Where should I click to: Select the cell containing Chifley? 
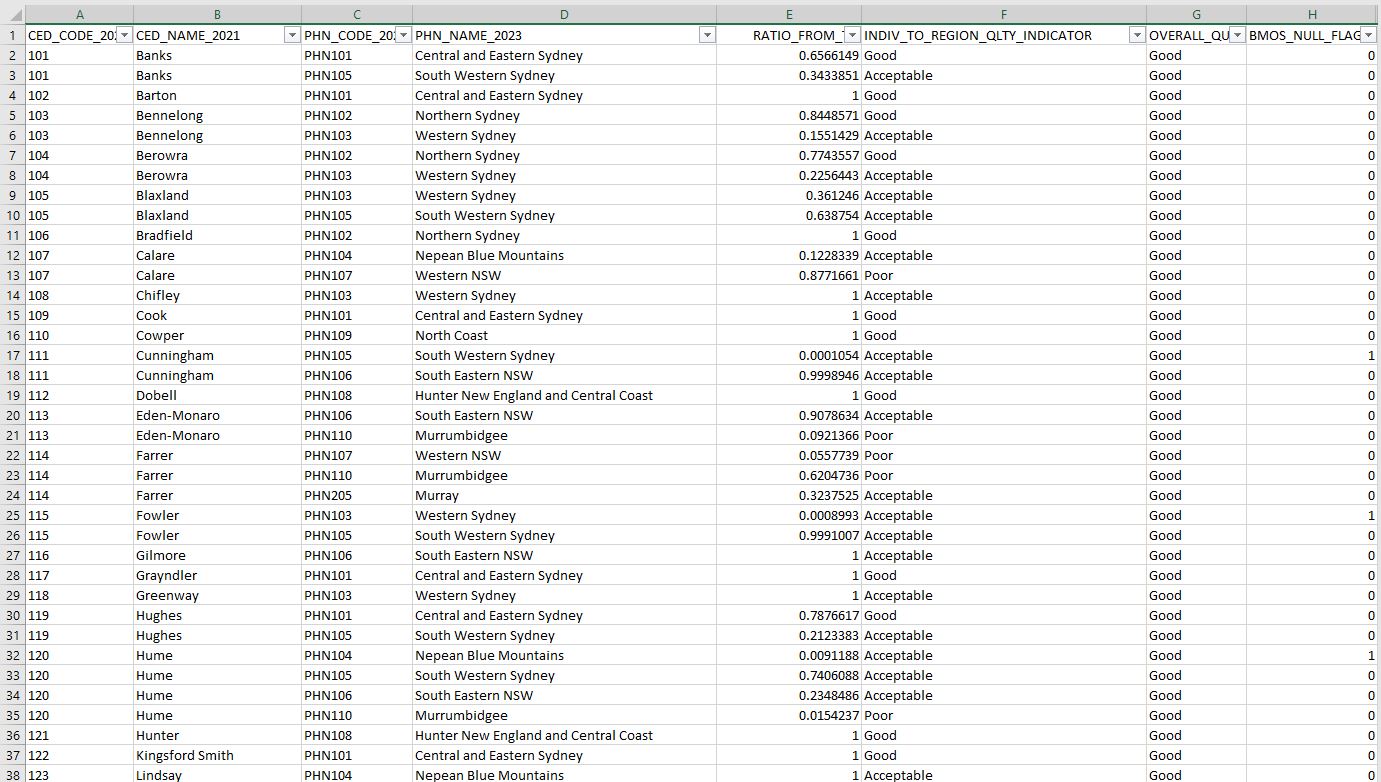[x=217, y=295]
